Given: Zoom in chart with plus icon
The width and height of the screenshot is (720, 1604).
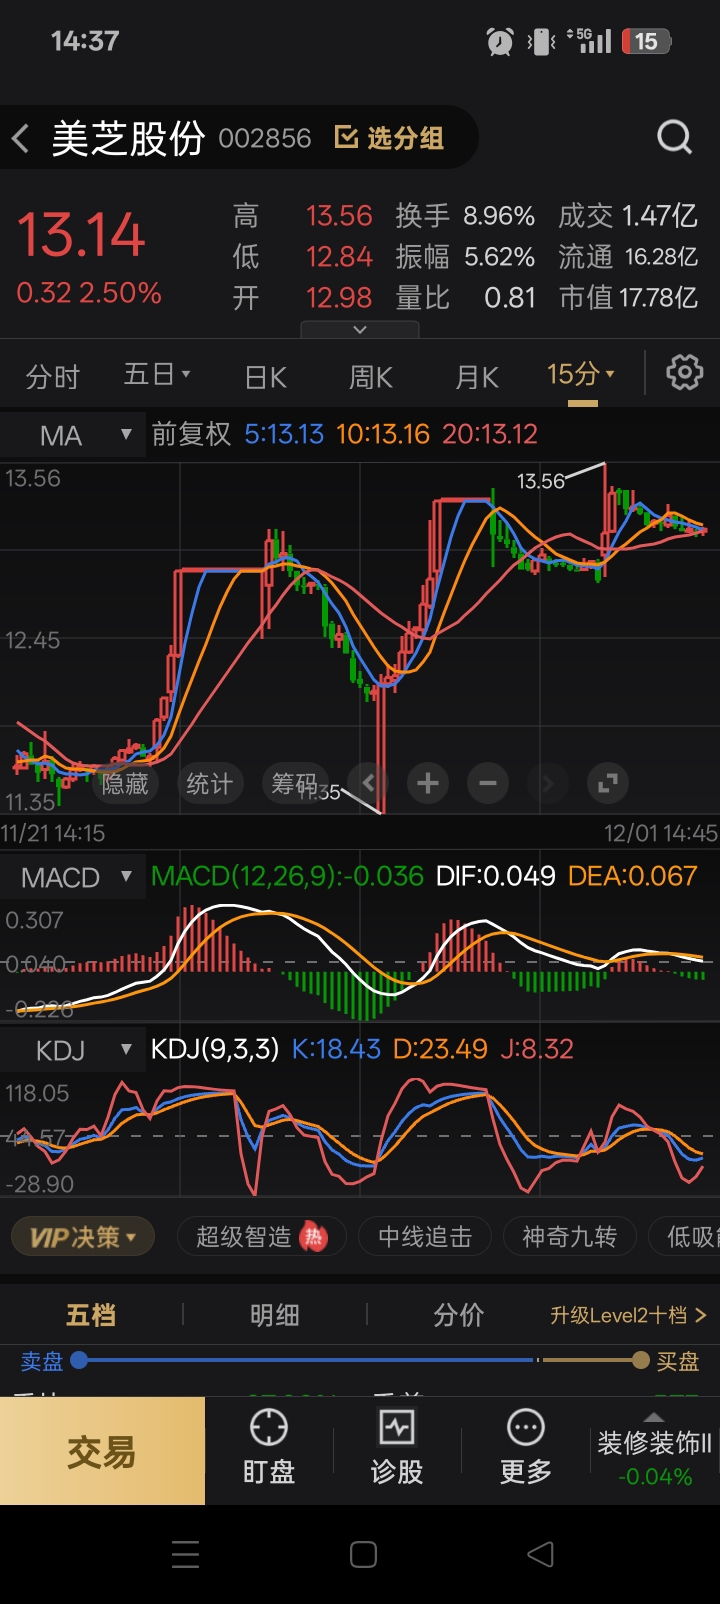Looking at the screenshot, I should pyautogui.click(x=428, y=783).
